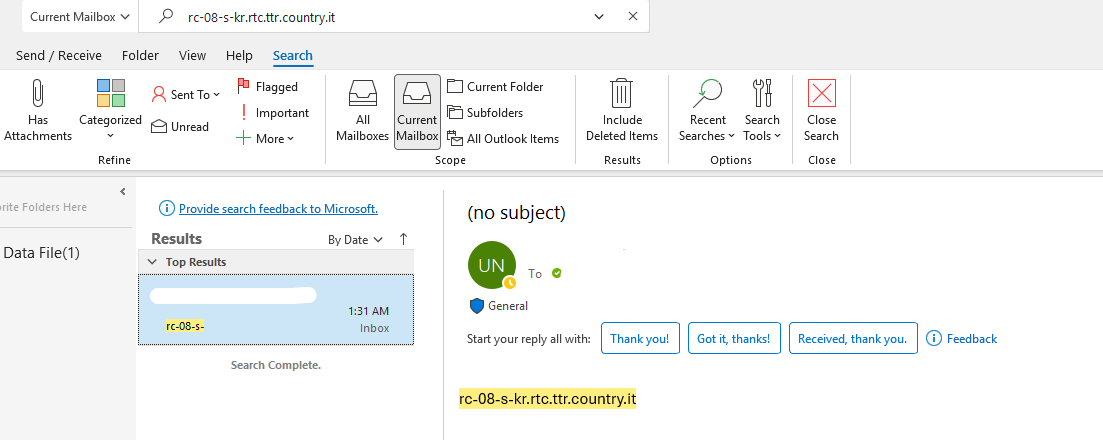1103x440 pixels.
Task: Open the Sent To person filter
Action: pyautogui.click(x=186, y=94)
